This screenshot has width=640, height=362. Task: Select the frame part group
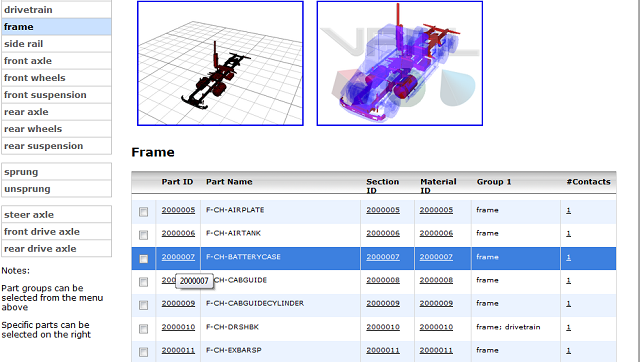pyautogui.click(x=56, y=27)
